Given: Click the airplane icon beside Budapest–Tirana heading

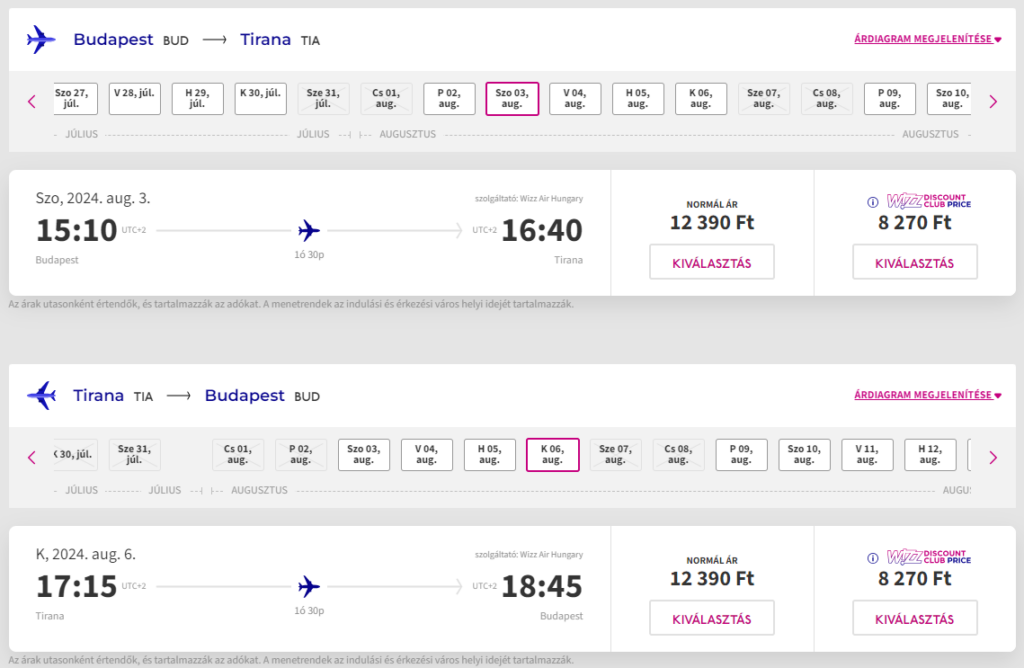Looking at the screenshot, I should [41, 40].
